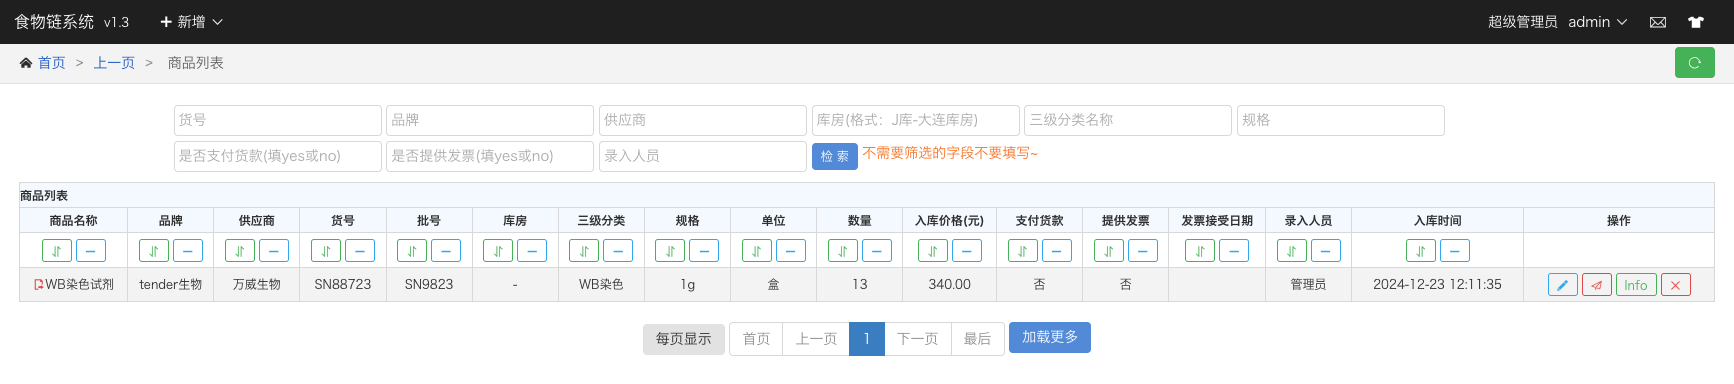Click the minus icon under 品牌 column
This screenshot has width=1734, height=384.
click(x=188, y=251)
